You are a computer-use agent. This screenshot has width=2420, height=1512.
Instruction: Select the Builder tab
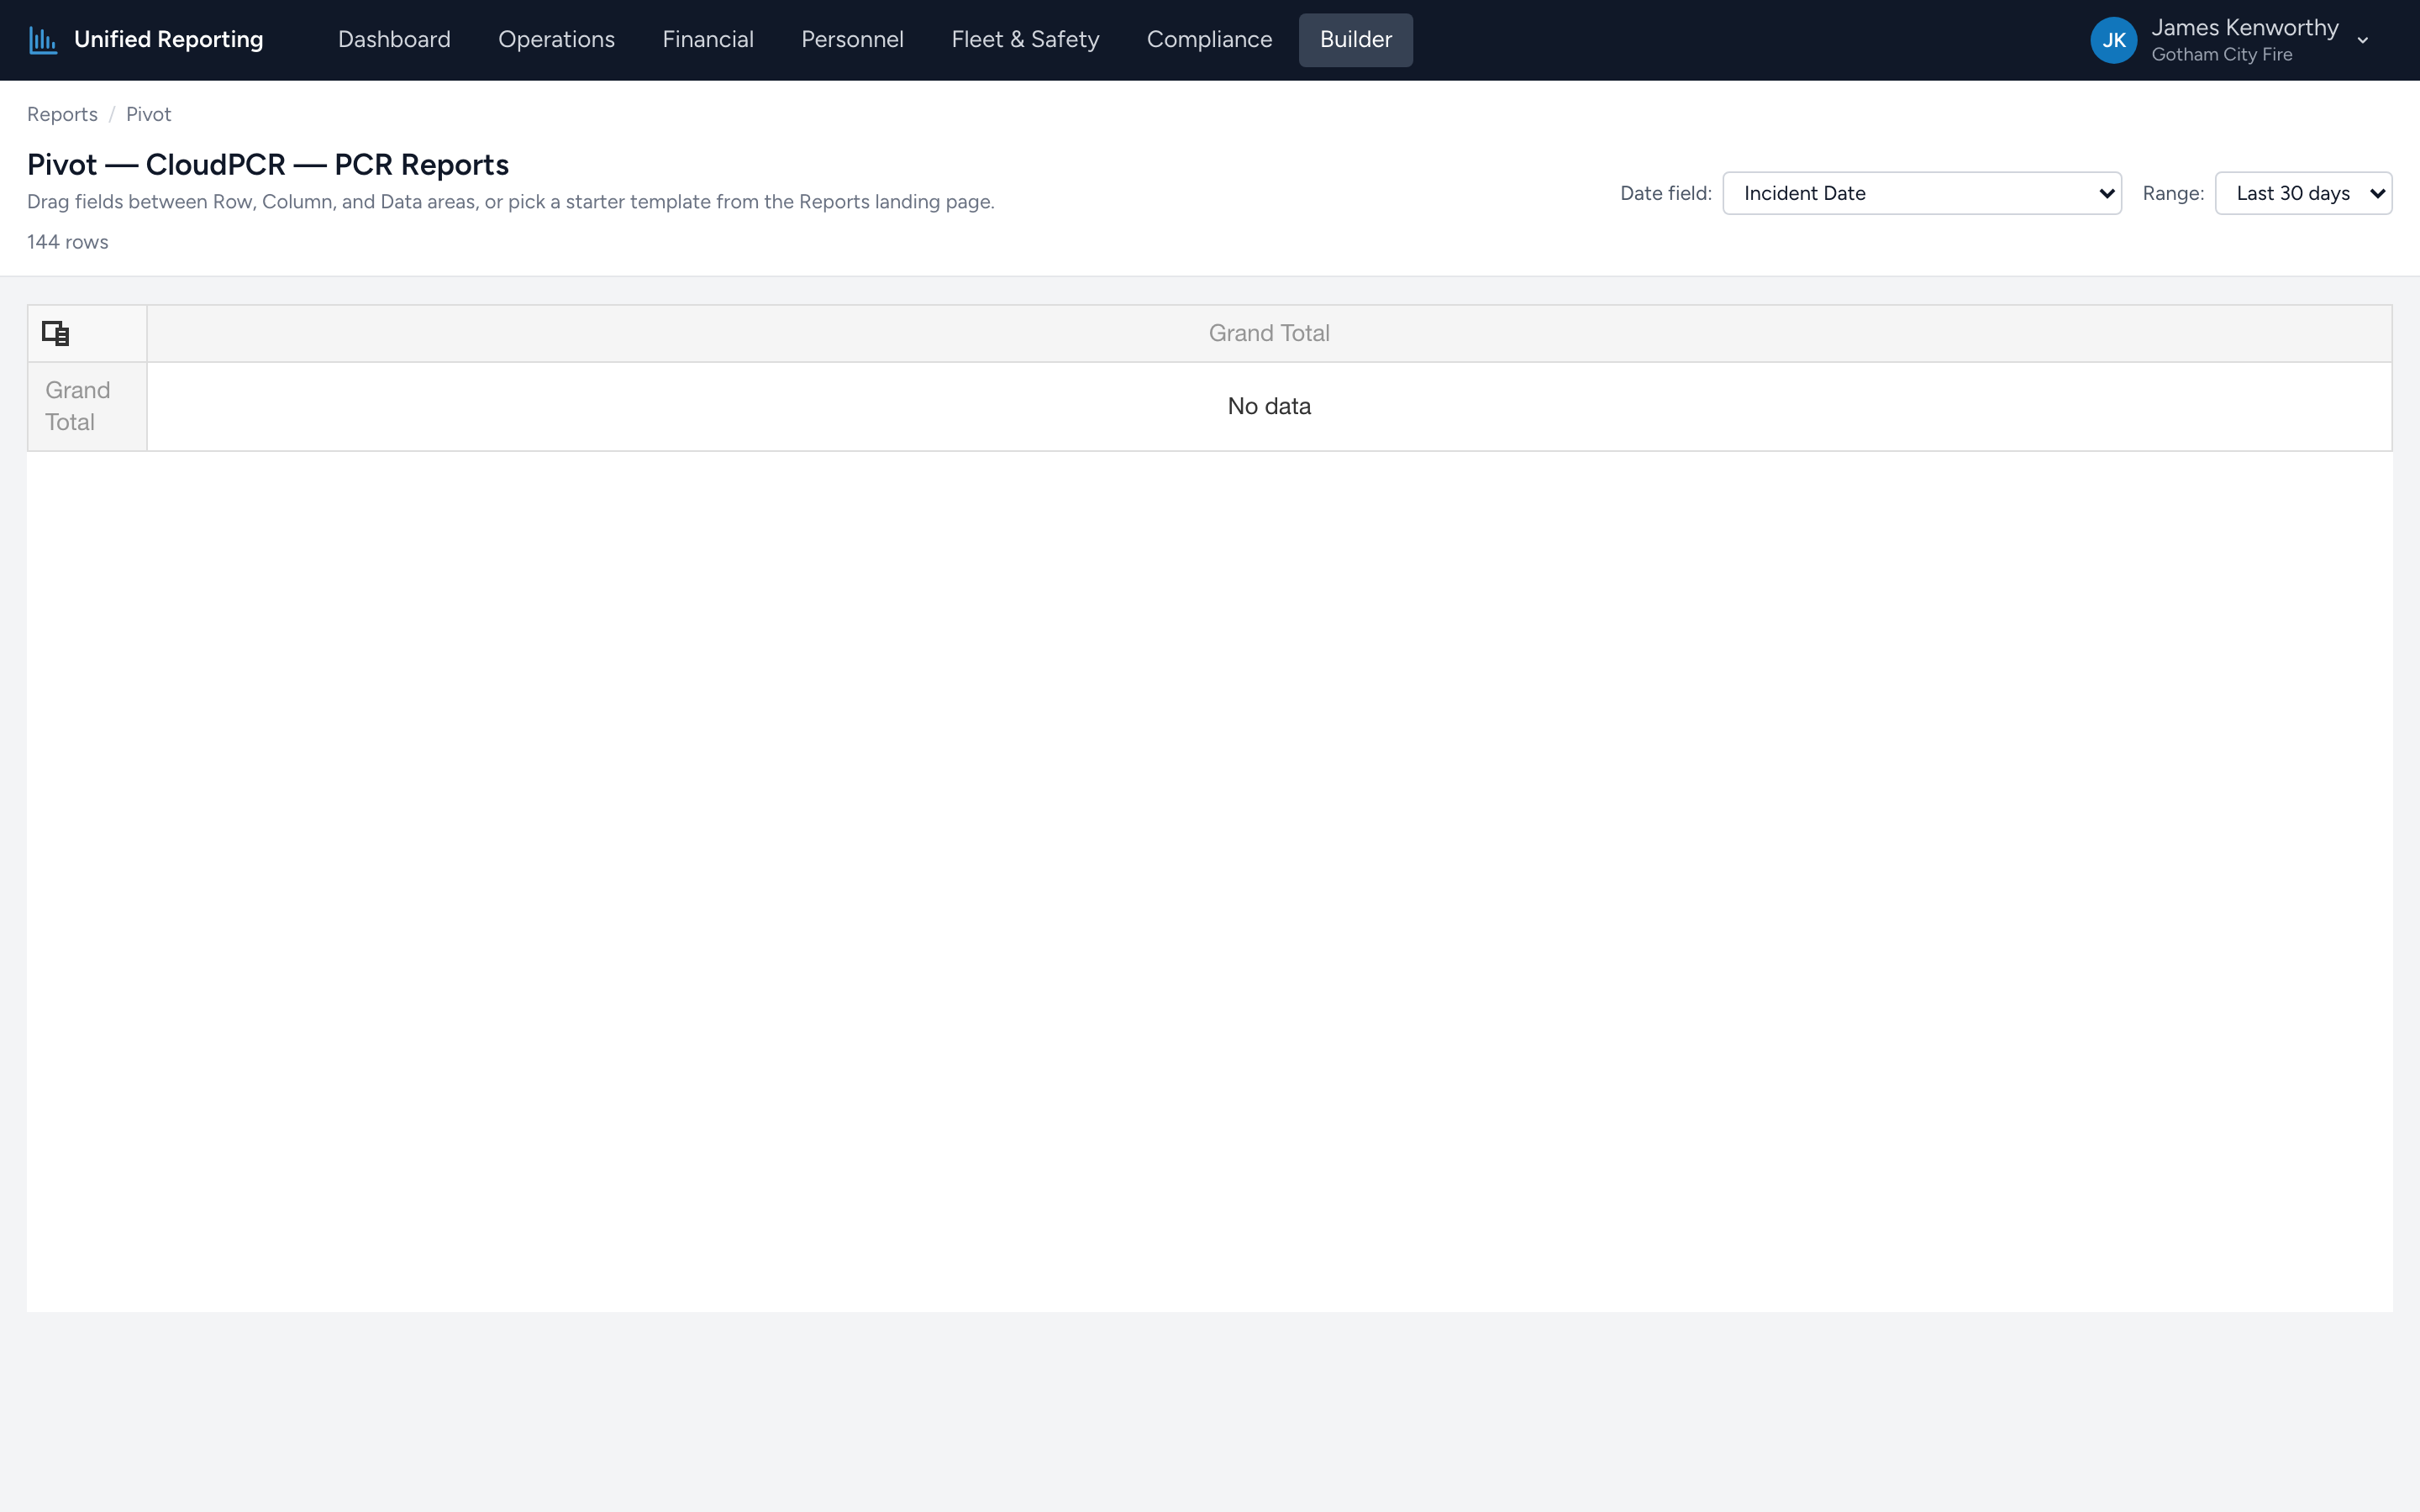[x=1355, y=40]
